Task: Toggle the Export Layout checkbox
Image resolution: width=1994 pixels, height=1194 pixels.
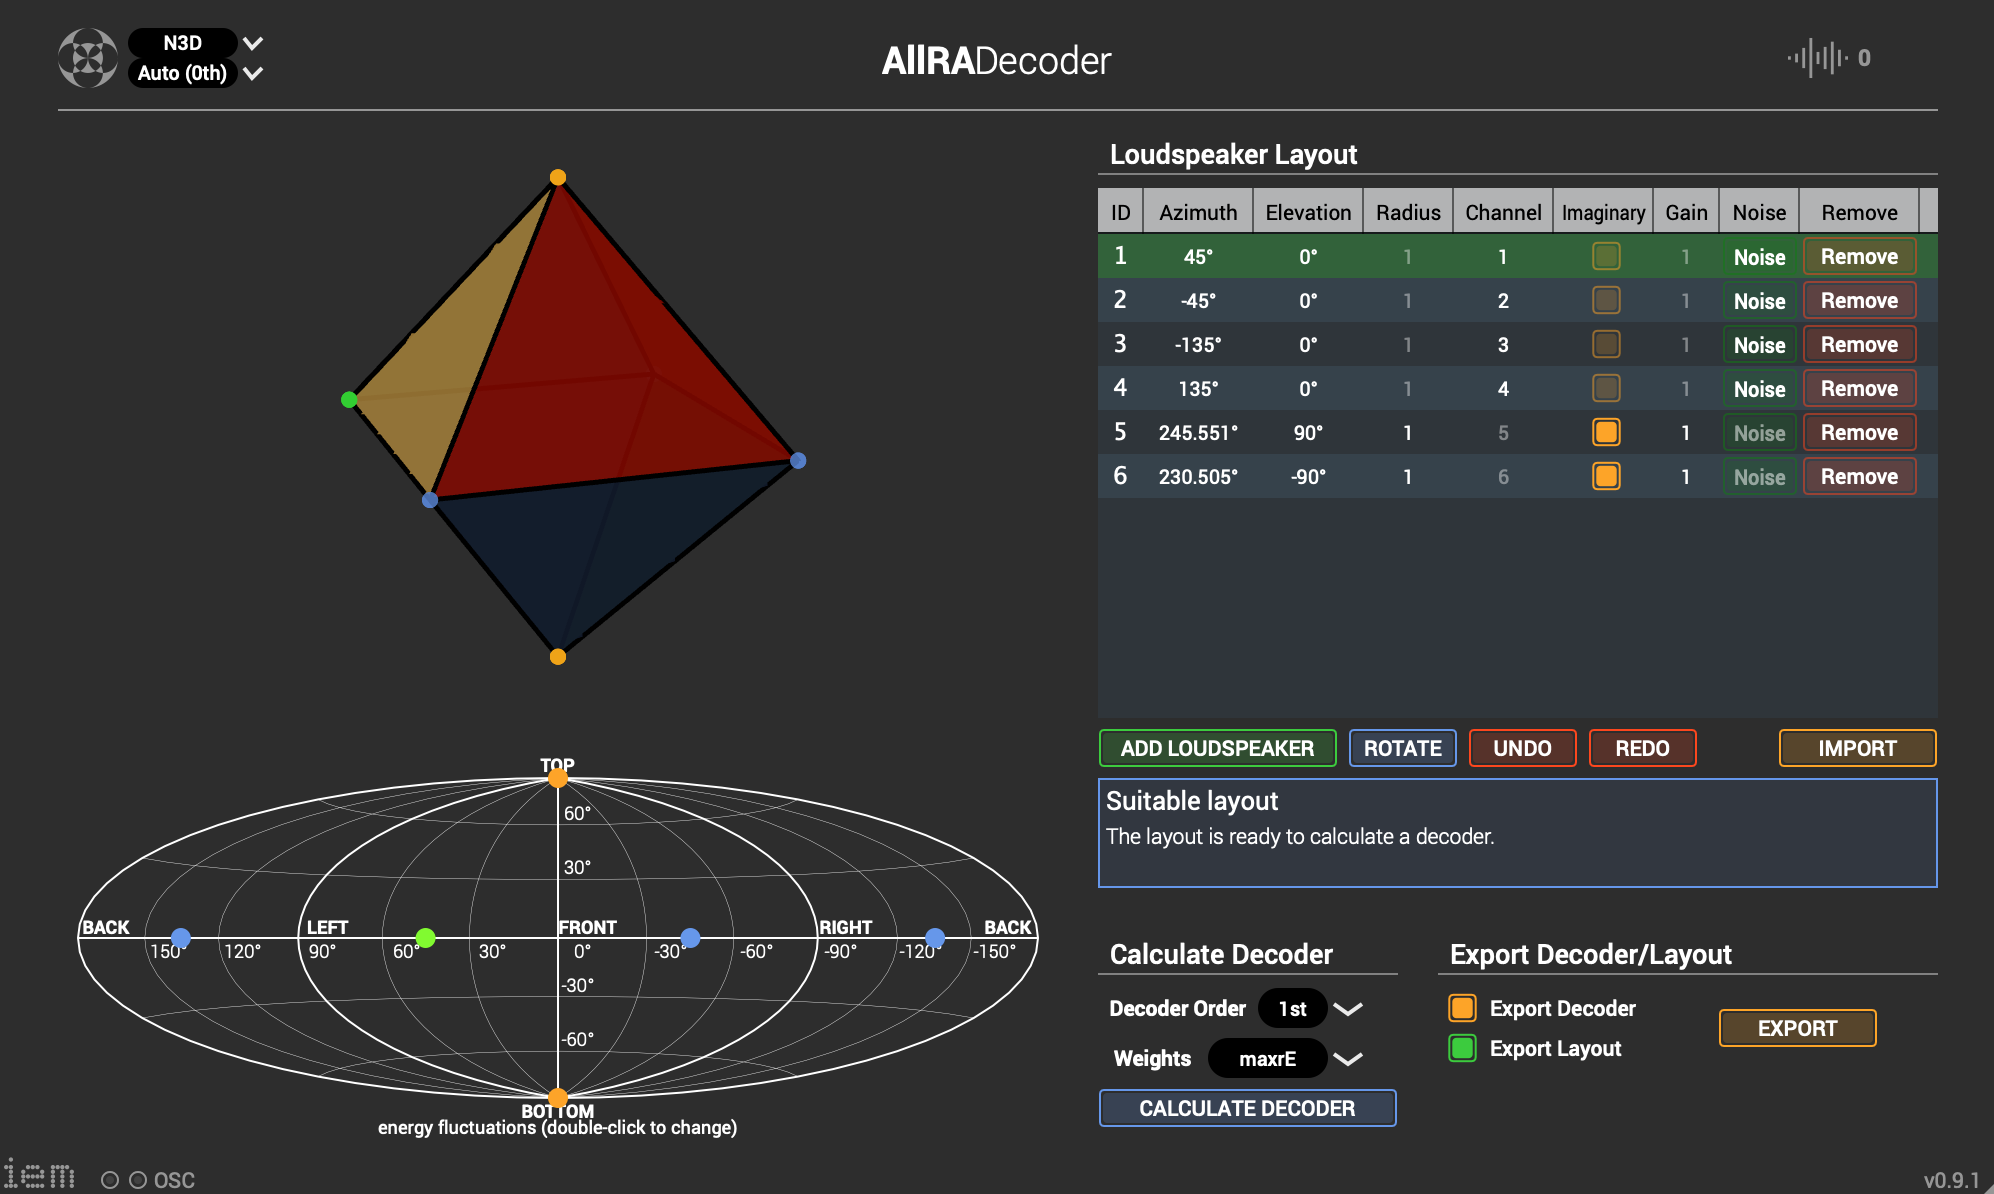Action: click(1462, 1048)
